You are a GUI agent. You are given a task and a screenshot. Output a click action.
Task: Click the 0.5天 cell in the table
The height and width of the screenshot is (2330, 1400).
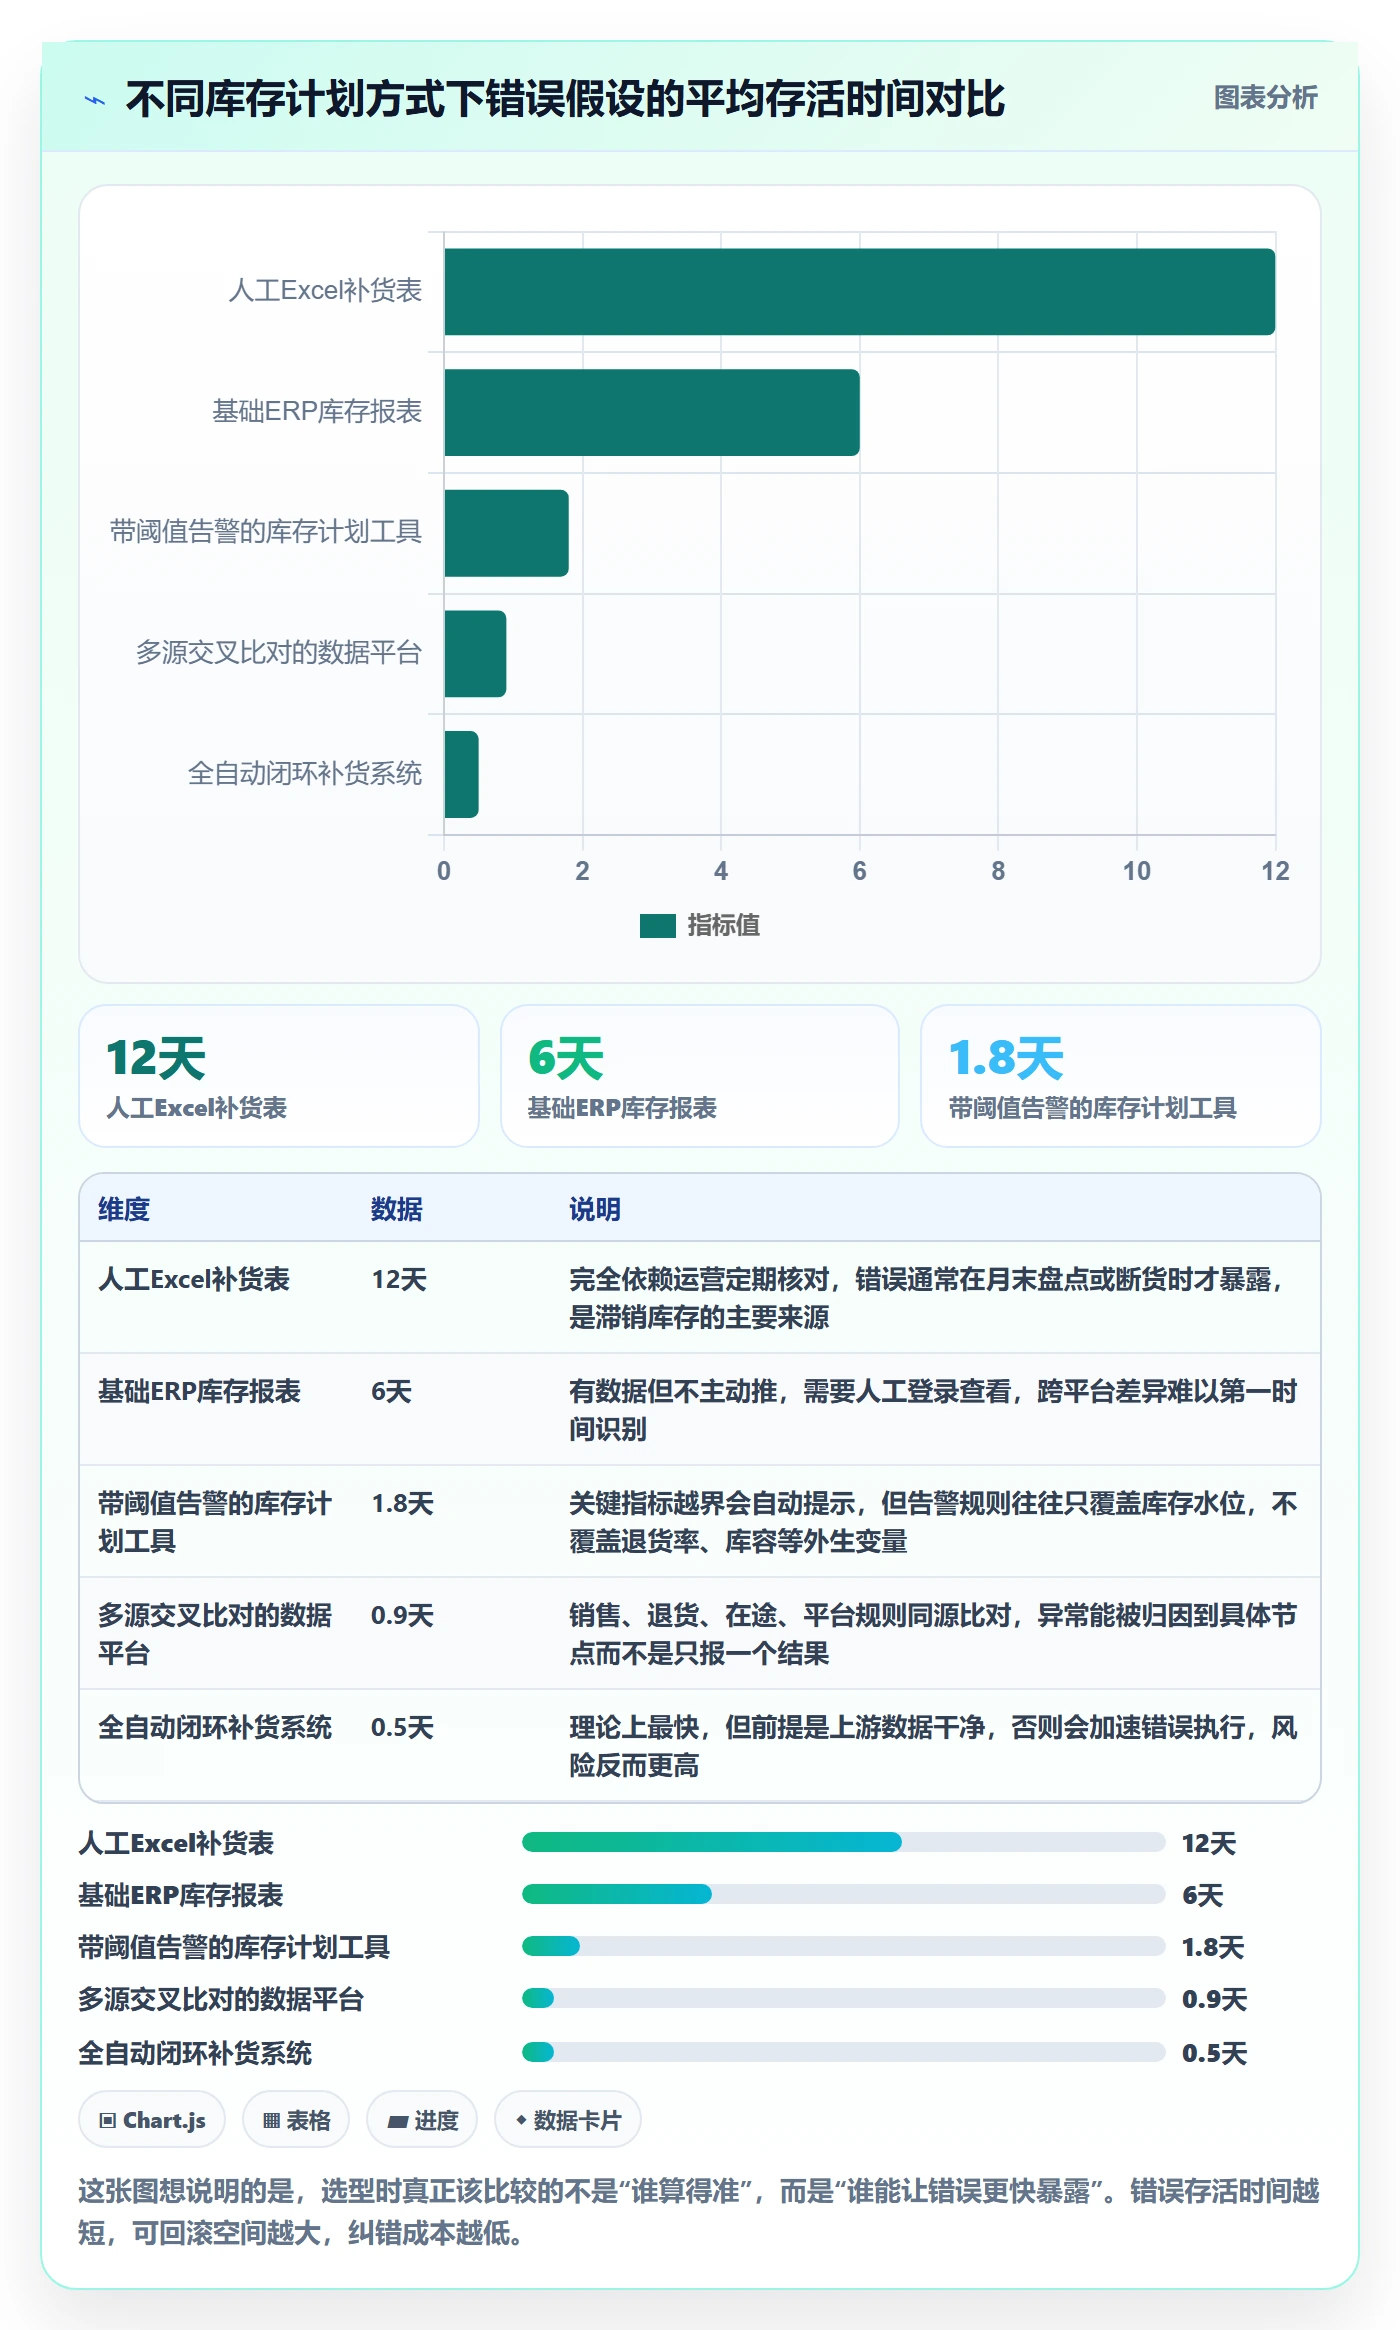point(402,1727)
